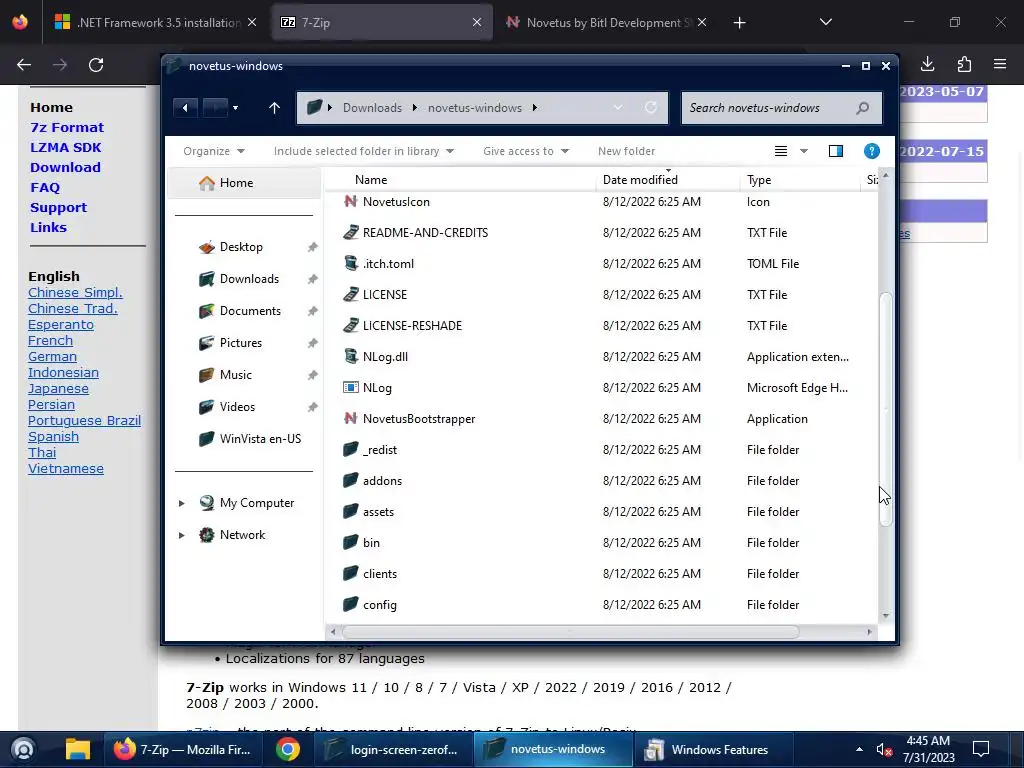Image resolution: width=1024 pixels, height=768 pixels.
Task: Open the FAQ link on 7-Zip page
Action: click(x=44, y=187)
